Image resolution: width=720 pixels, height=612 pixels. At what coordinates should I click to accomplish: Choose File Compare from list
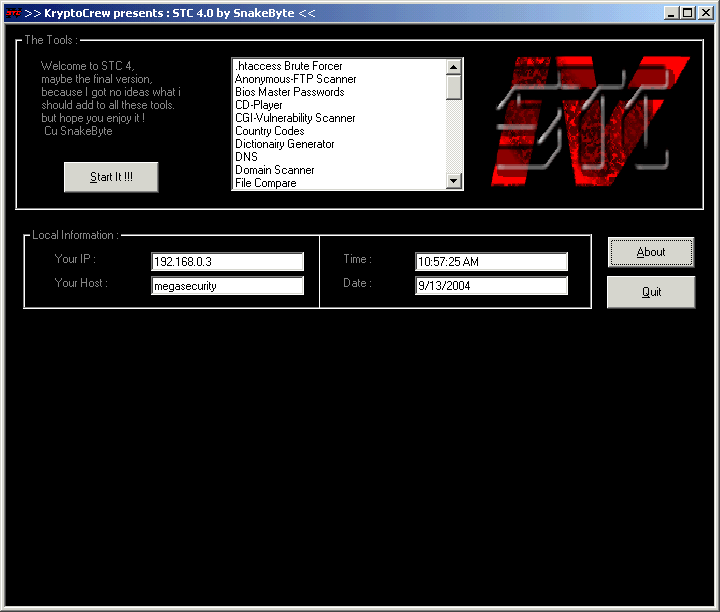pos(266,183)
